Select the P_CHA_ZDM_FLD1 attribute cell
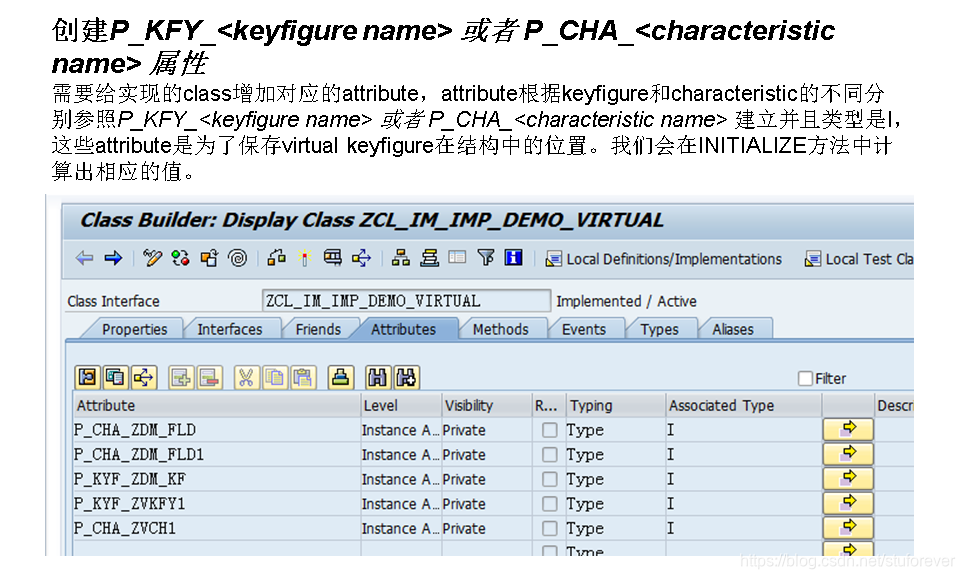The height and width of the screenshot is (579, 965). [217, 454]
